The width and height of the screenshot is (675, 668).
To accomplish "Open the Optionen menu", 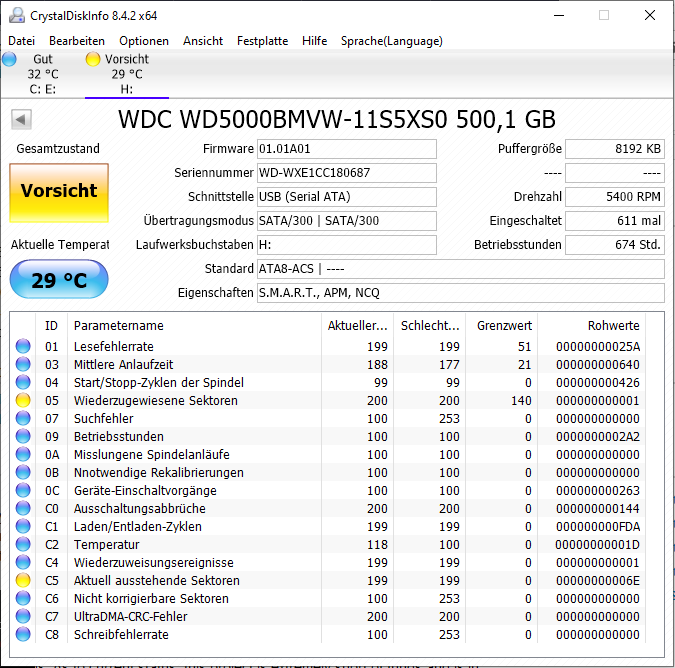I will tap(144, 41).
